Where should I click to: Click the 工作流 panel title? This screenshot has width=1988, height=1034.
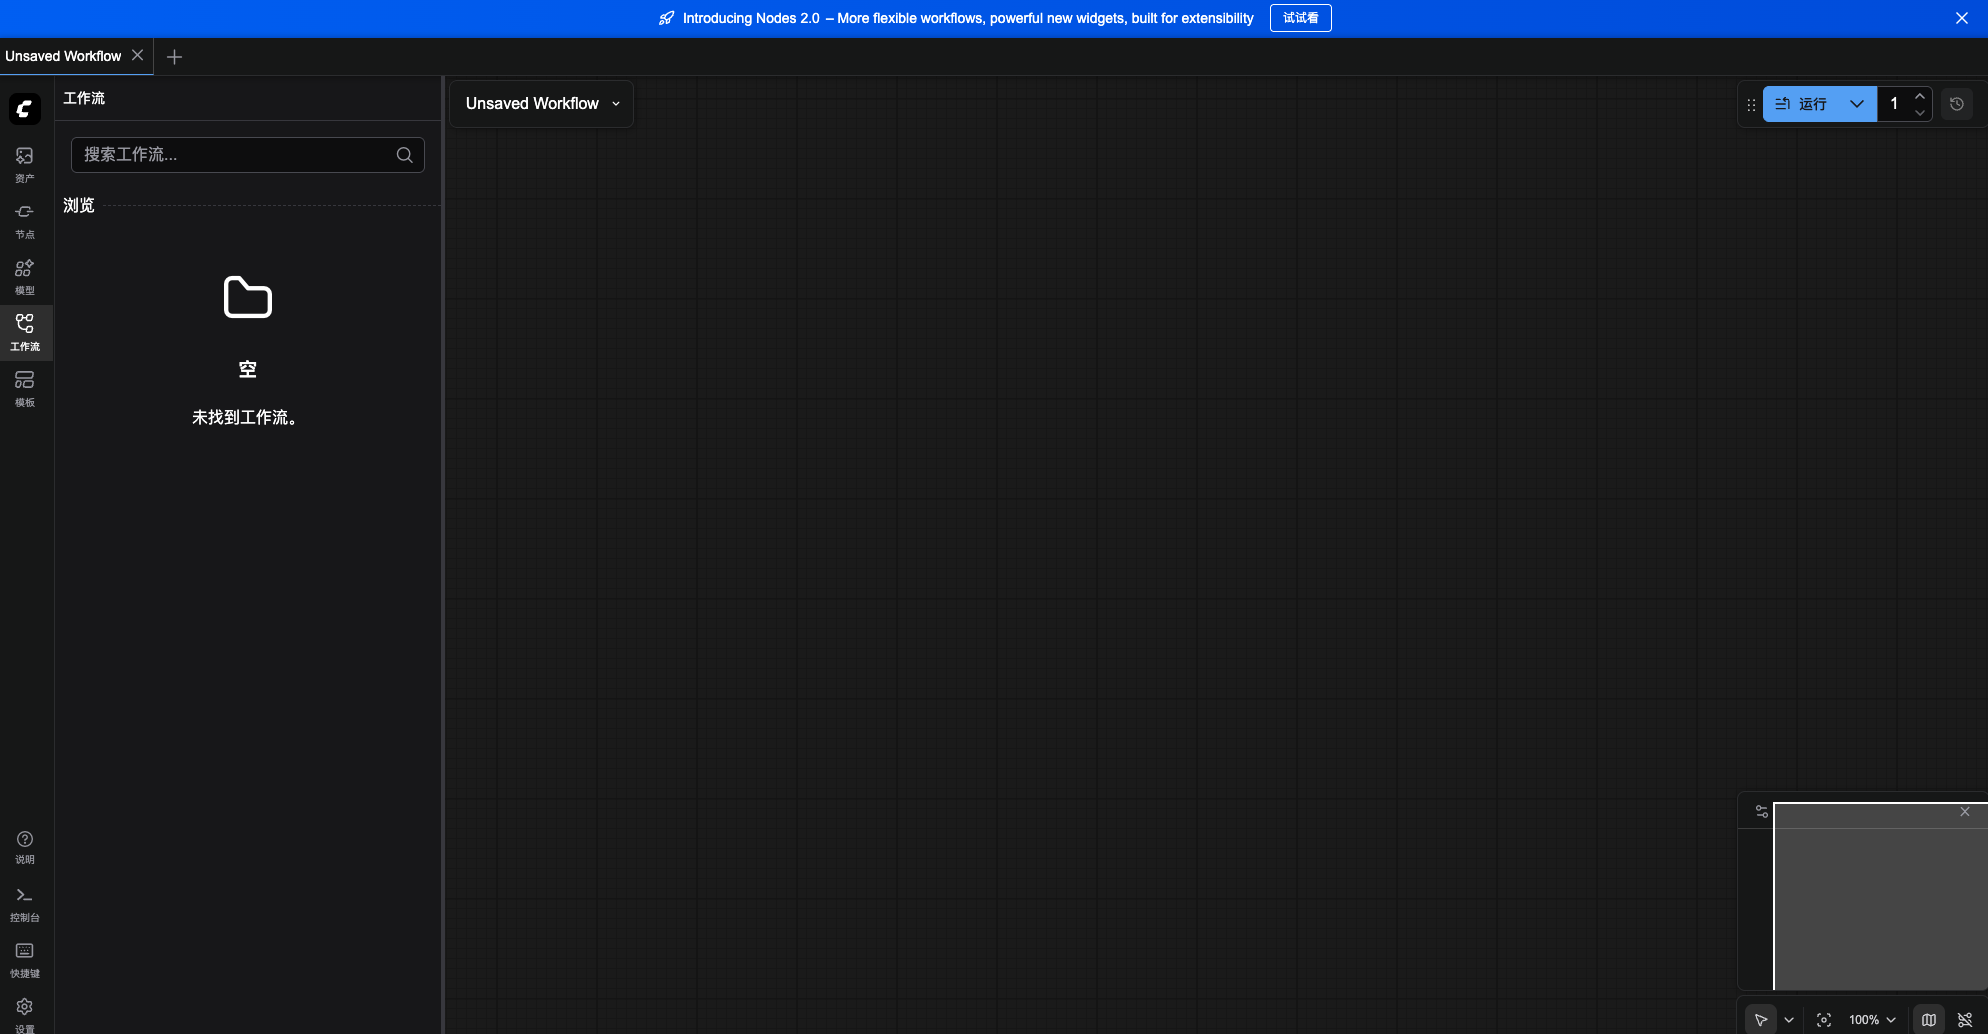tap(84, 98)
